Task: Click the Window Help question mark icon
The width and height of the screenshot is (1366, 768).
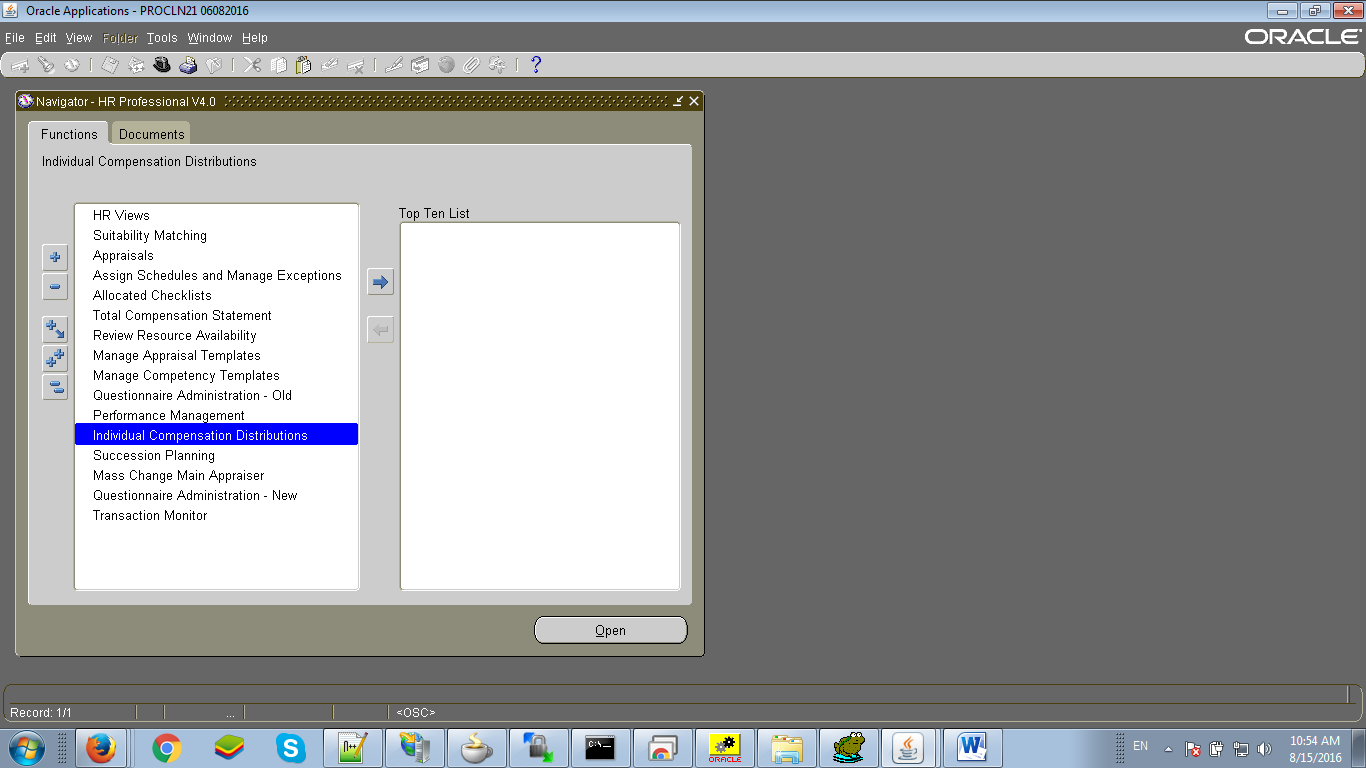Action: coord(536,65)
